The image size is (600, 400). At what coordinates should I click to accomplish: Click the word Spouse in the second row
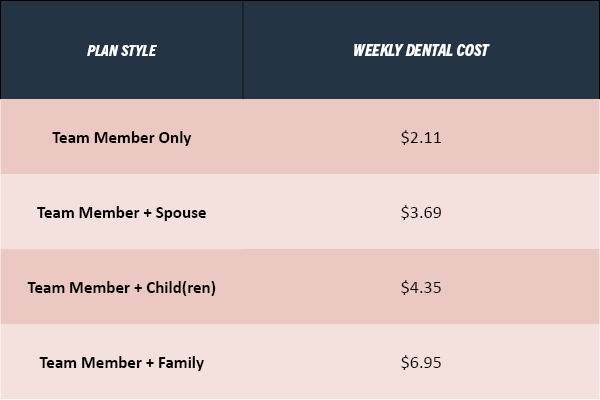pos(181,213)
